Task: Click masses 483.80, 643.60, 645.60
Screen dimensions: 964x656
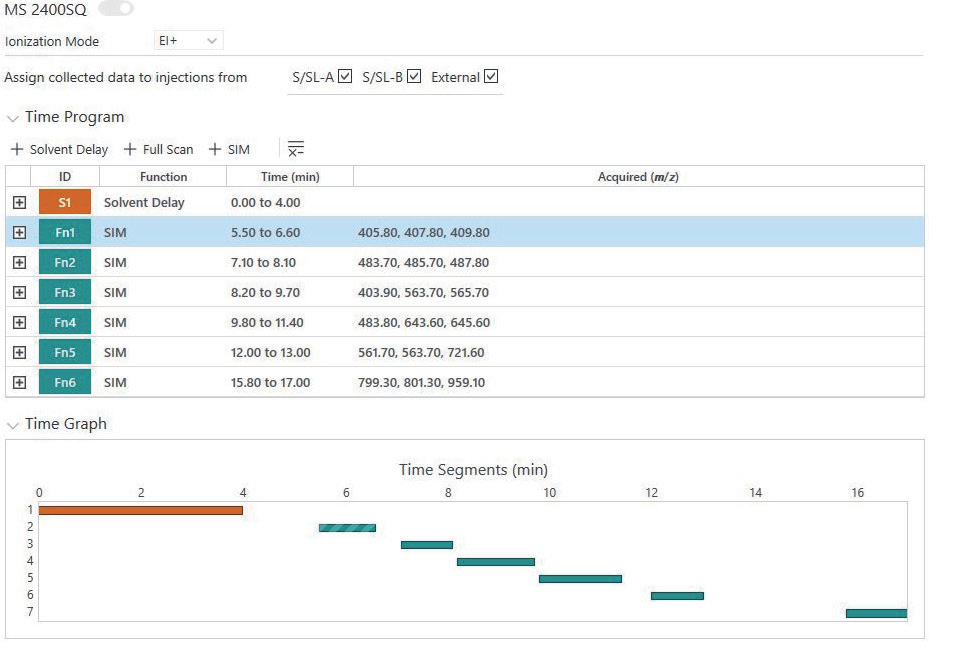Action: tap(424, 323)
